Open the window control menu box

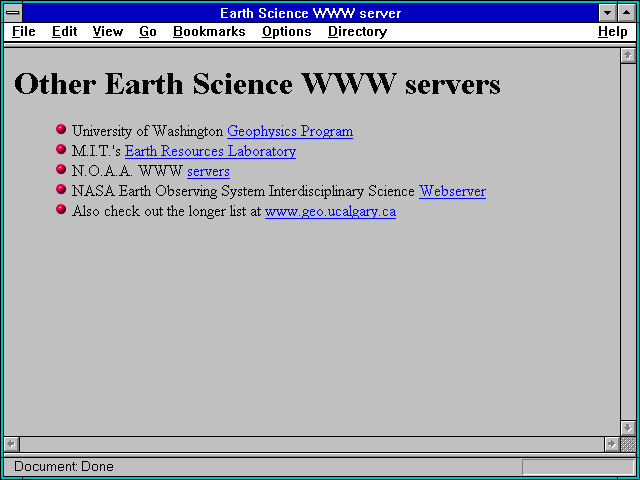pos(13,13)
